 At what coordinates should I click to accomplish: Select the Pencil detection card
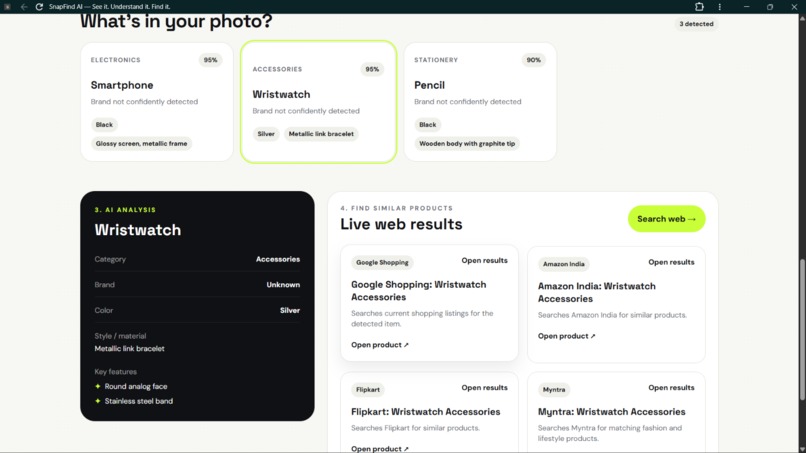(480, 102)
